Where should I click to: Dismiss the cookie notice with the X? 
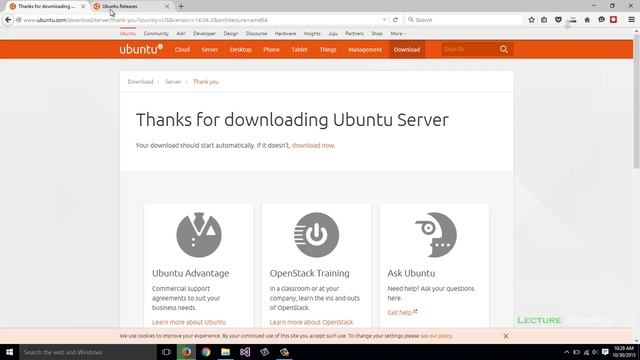click(506, 336)
